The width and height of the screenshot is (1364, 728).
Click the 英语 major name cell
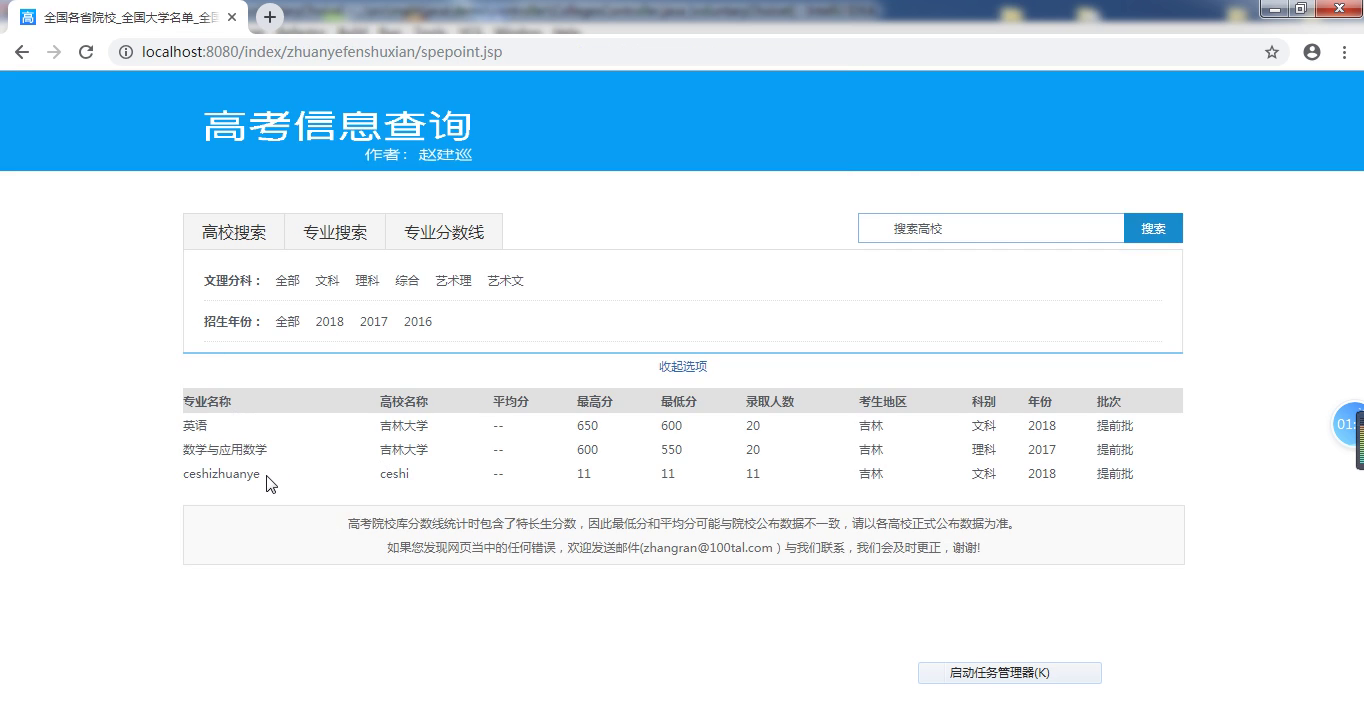click(195, 426)
